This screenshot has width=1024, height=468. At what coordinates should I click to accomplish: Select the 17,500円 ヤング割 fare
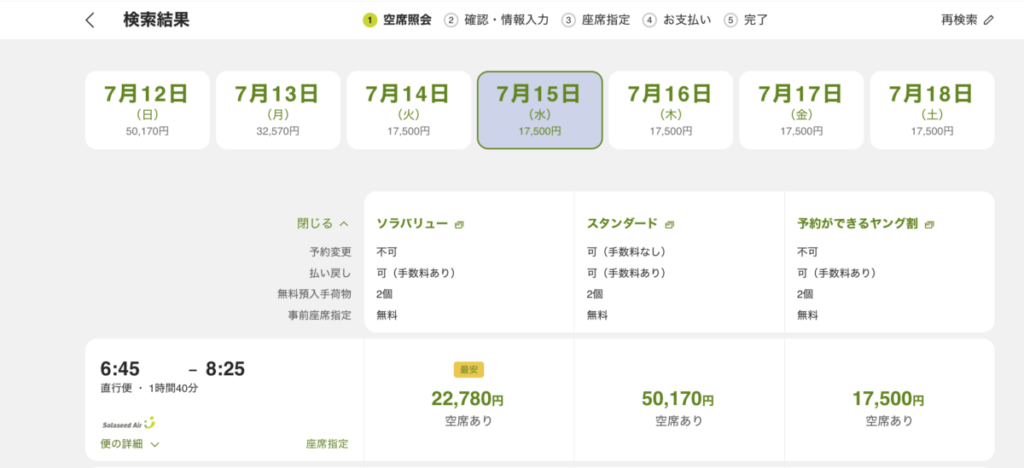(889, 399)
